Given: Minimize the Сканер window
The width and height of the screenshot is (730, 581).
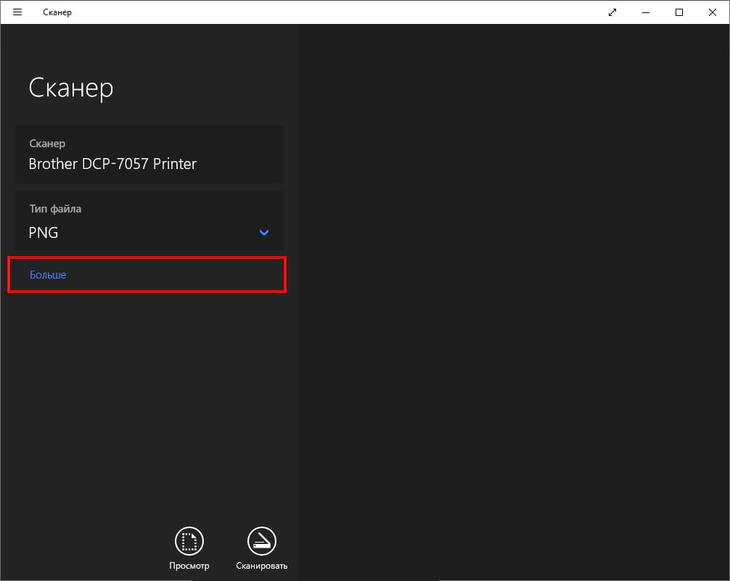Looking at the screenshot, I should coord(646,12).
